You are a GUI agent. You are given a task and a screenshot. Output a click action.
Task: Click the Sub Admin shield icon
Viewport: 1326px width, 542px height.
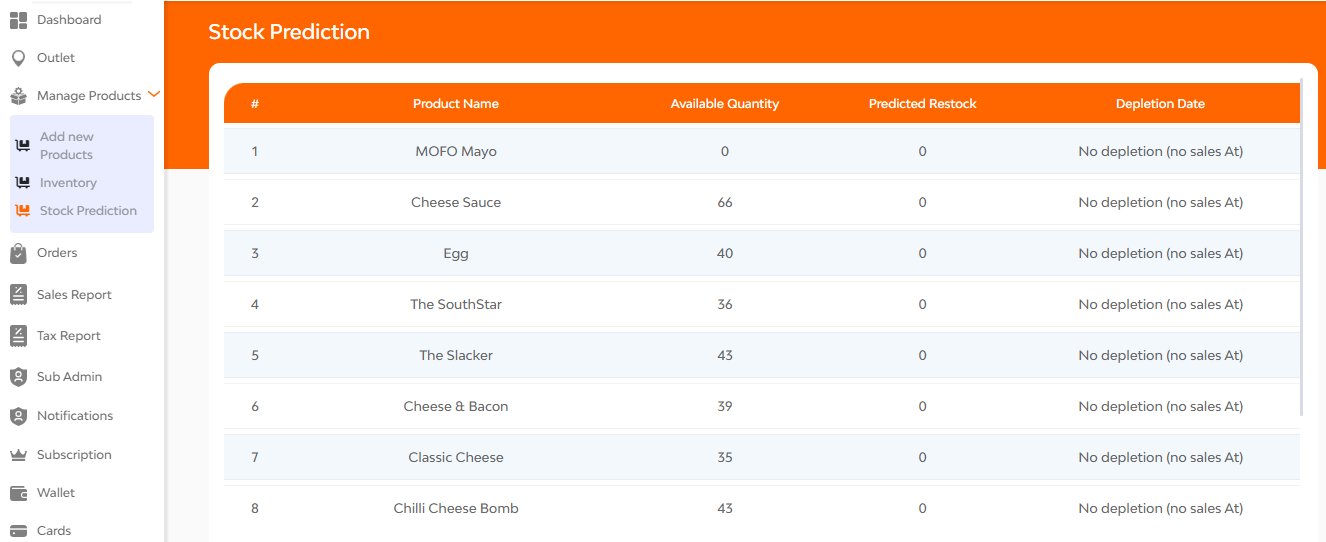click(x=18, y=377)
